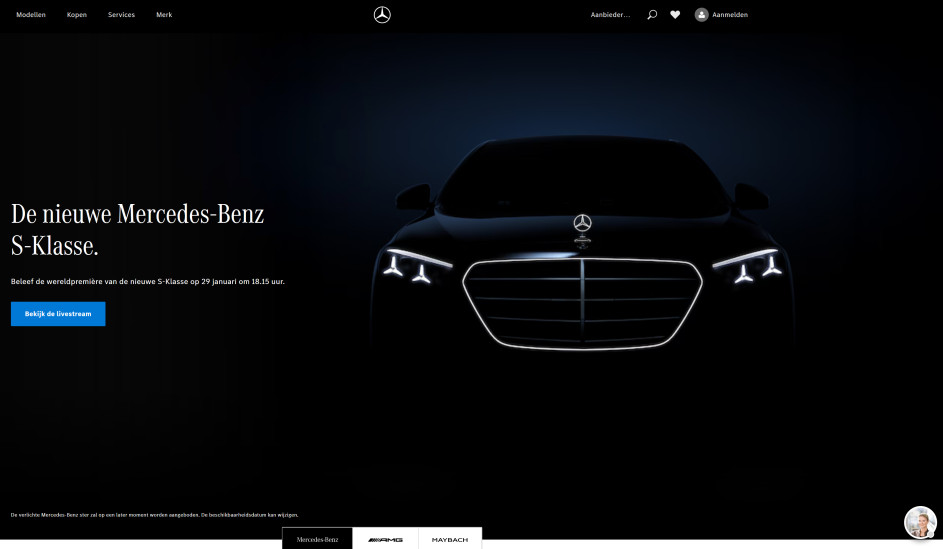Click the Mercedes-Benz star logo in header
The width and height of the screenshot is (943, 549).
(x=382, y=15)
